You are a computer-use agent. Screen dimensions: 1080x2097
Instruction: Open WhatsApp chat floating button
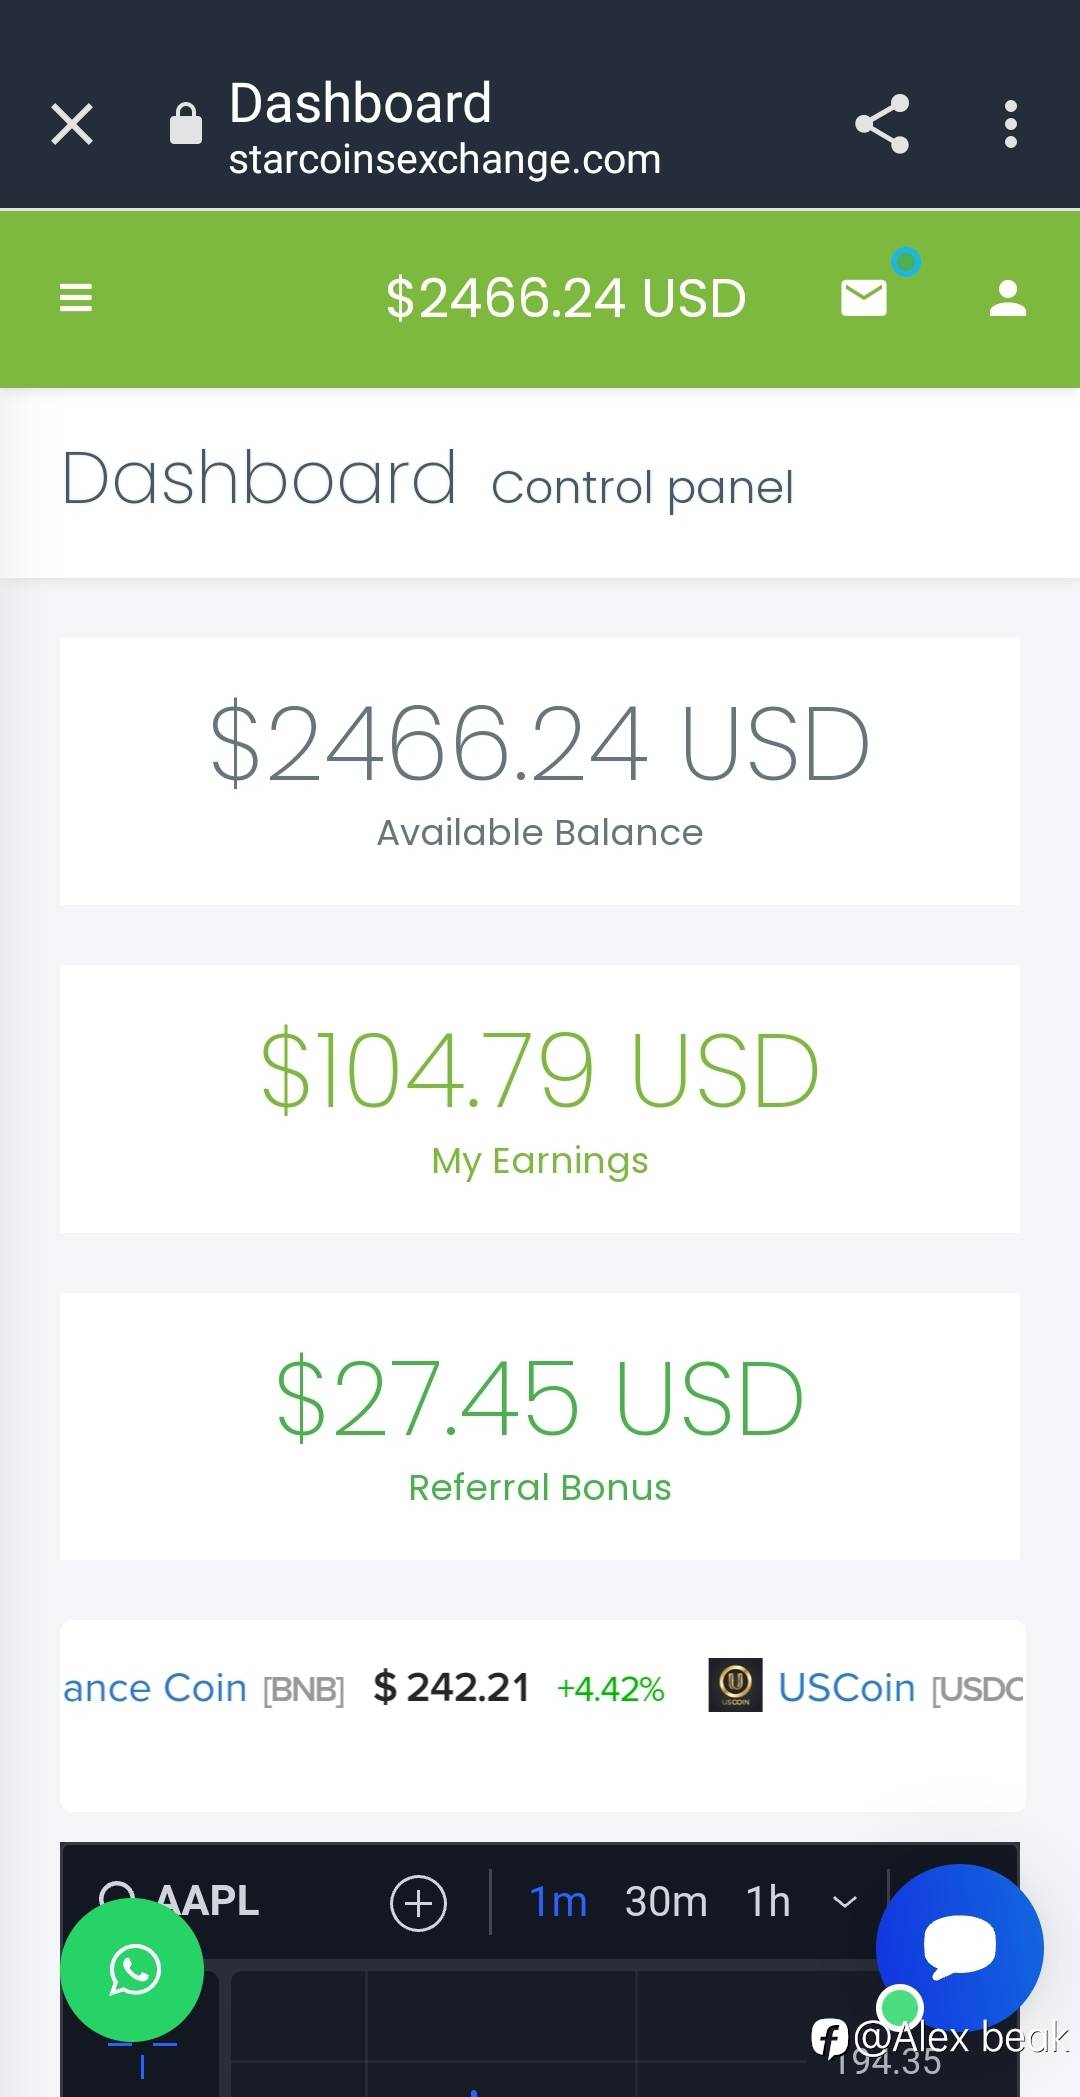(x=132, y=1969)
